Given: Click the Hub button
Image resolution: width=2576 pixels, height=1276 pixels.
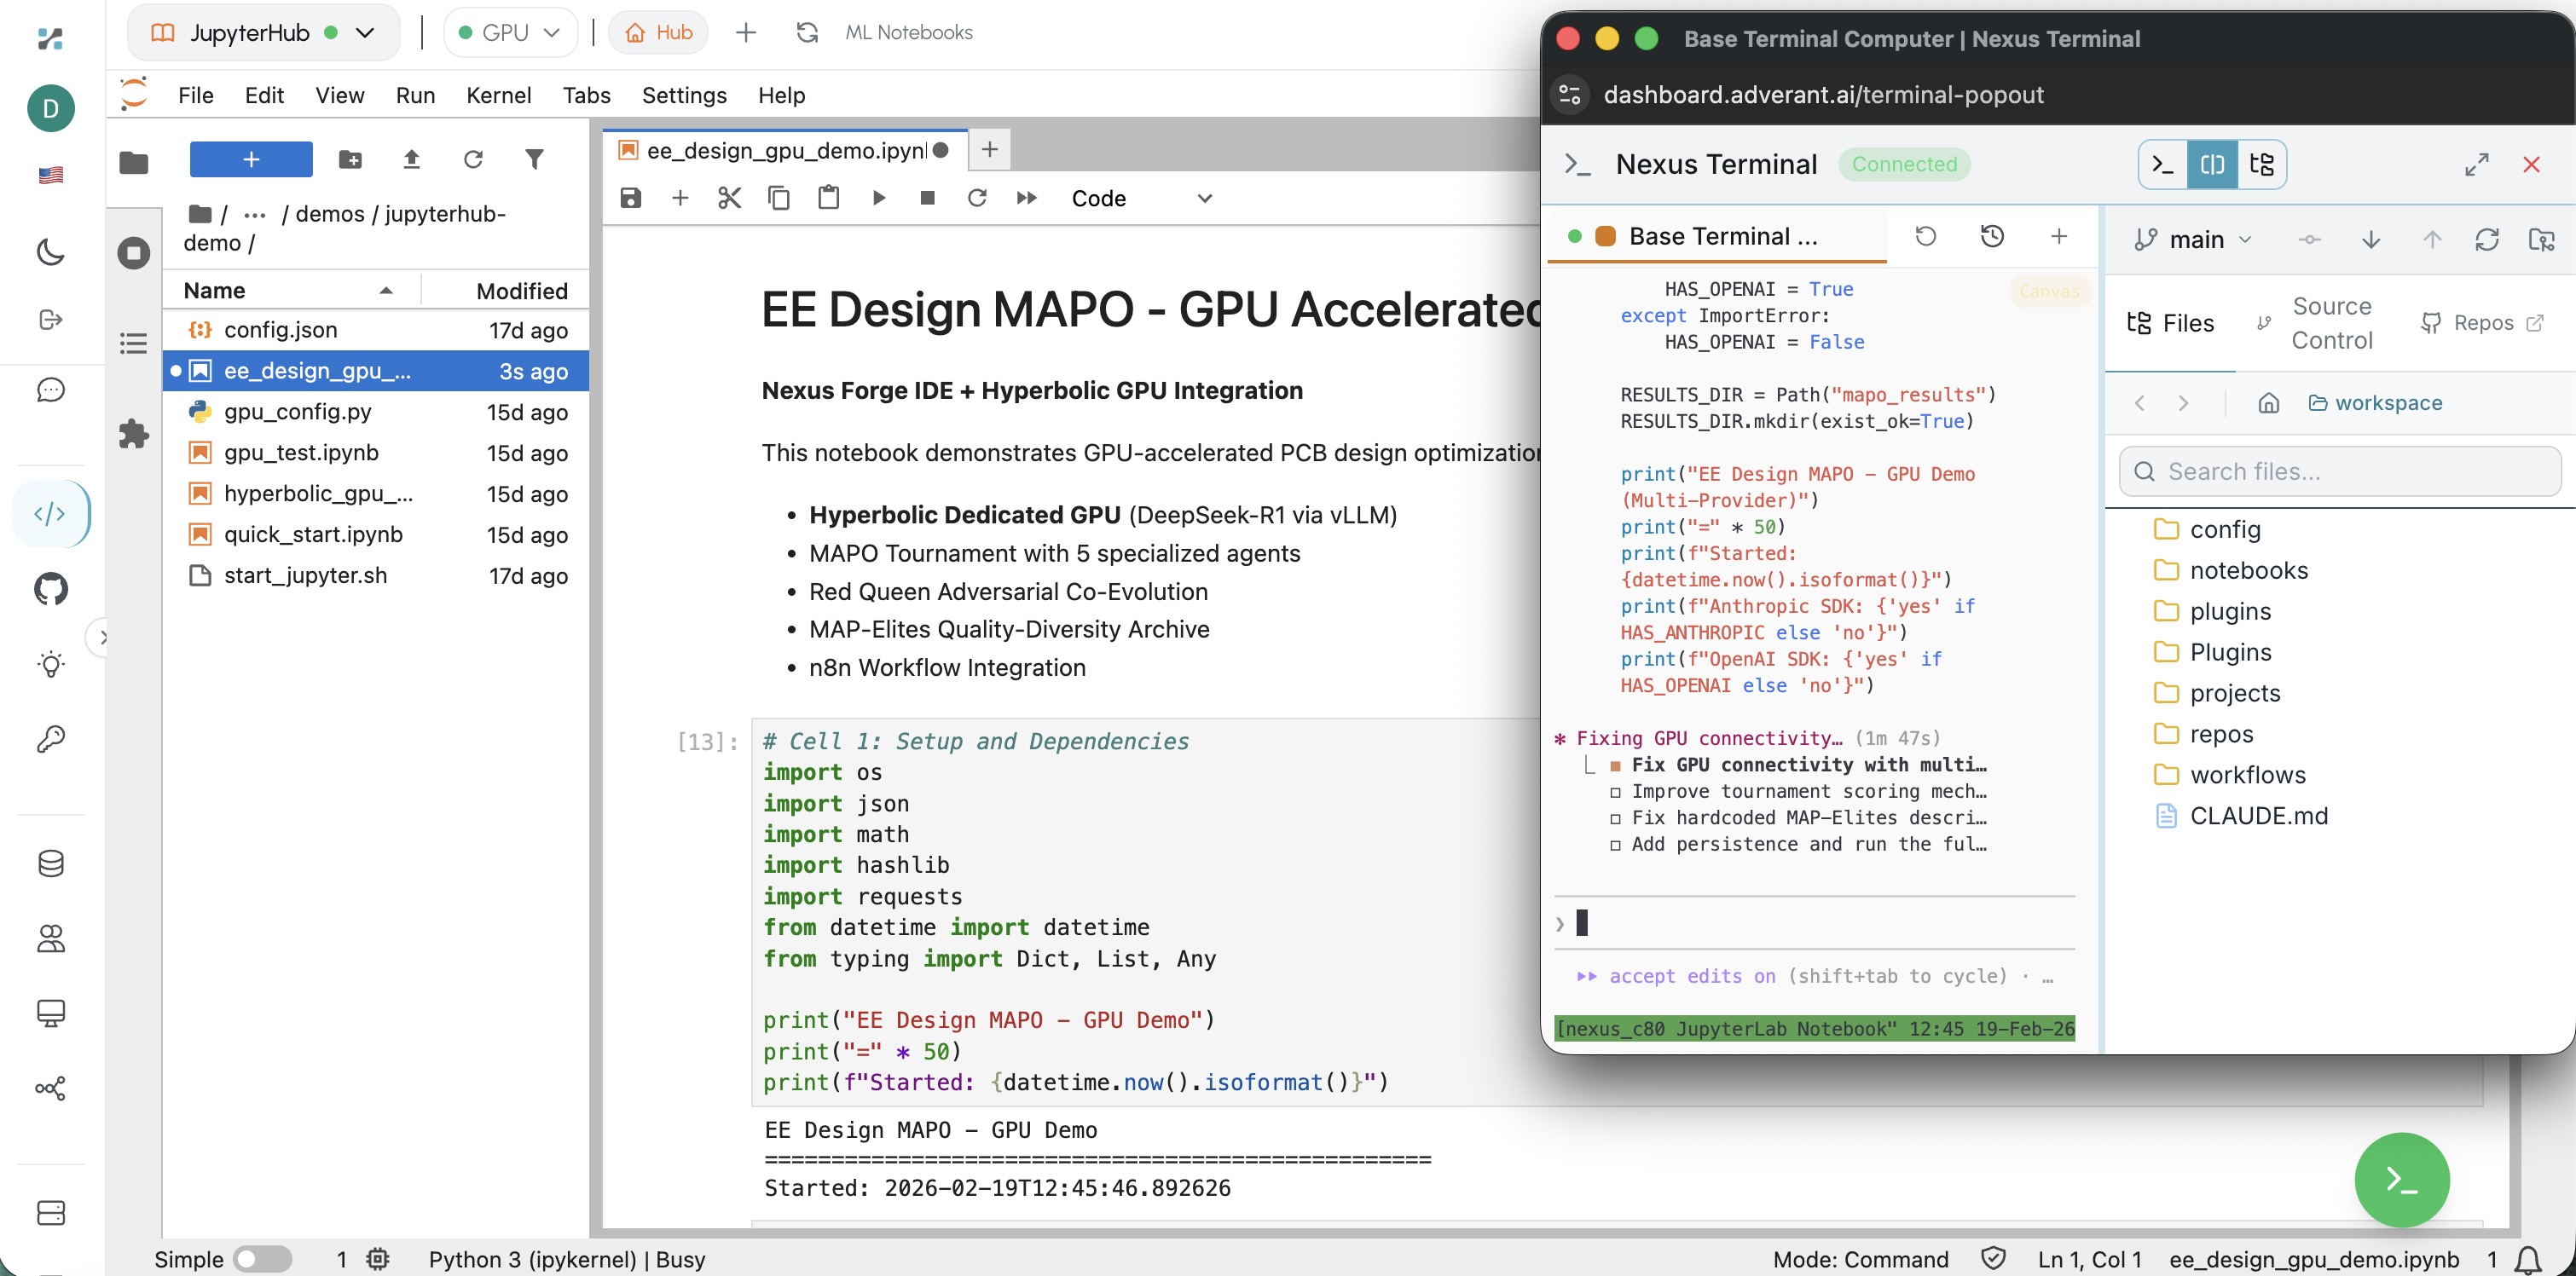Looking at the screenshot, I should [658, 31].
